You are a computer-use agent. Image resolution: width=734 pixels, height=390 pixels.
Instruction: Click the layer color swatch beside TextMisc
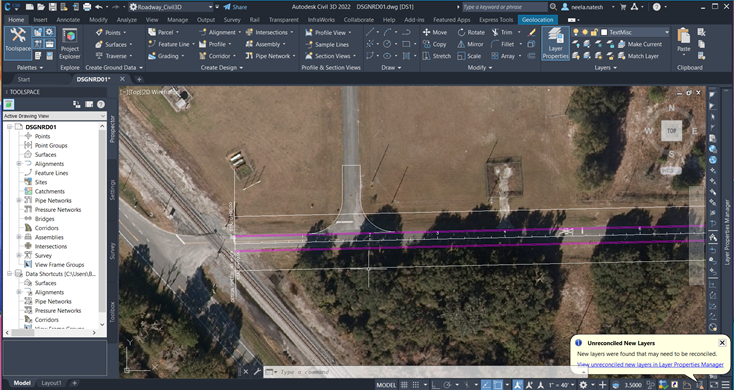pos(604,32)
